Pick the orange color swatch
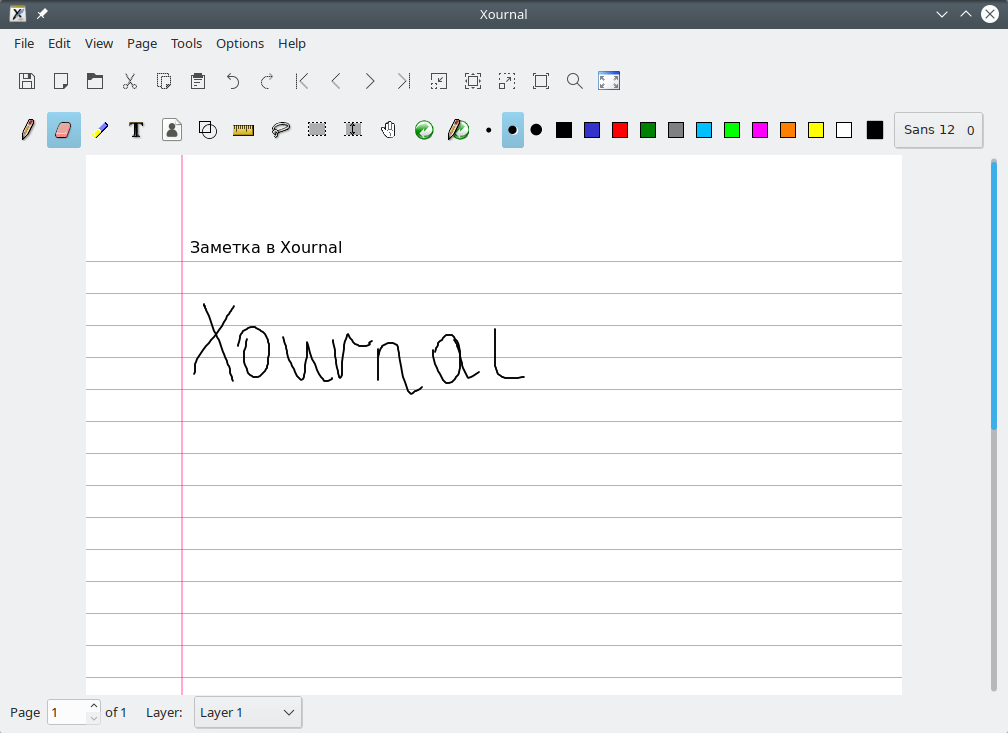Viewport: 1008px width, 733px height. point(788,130)
